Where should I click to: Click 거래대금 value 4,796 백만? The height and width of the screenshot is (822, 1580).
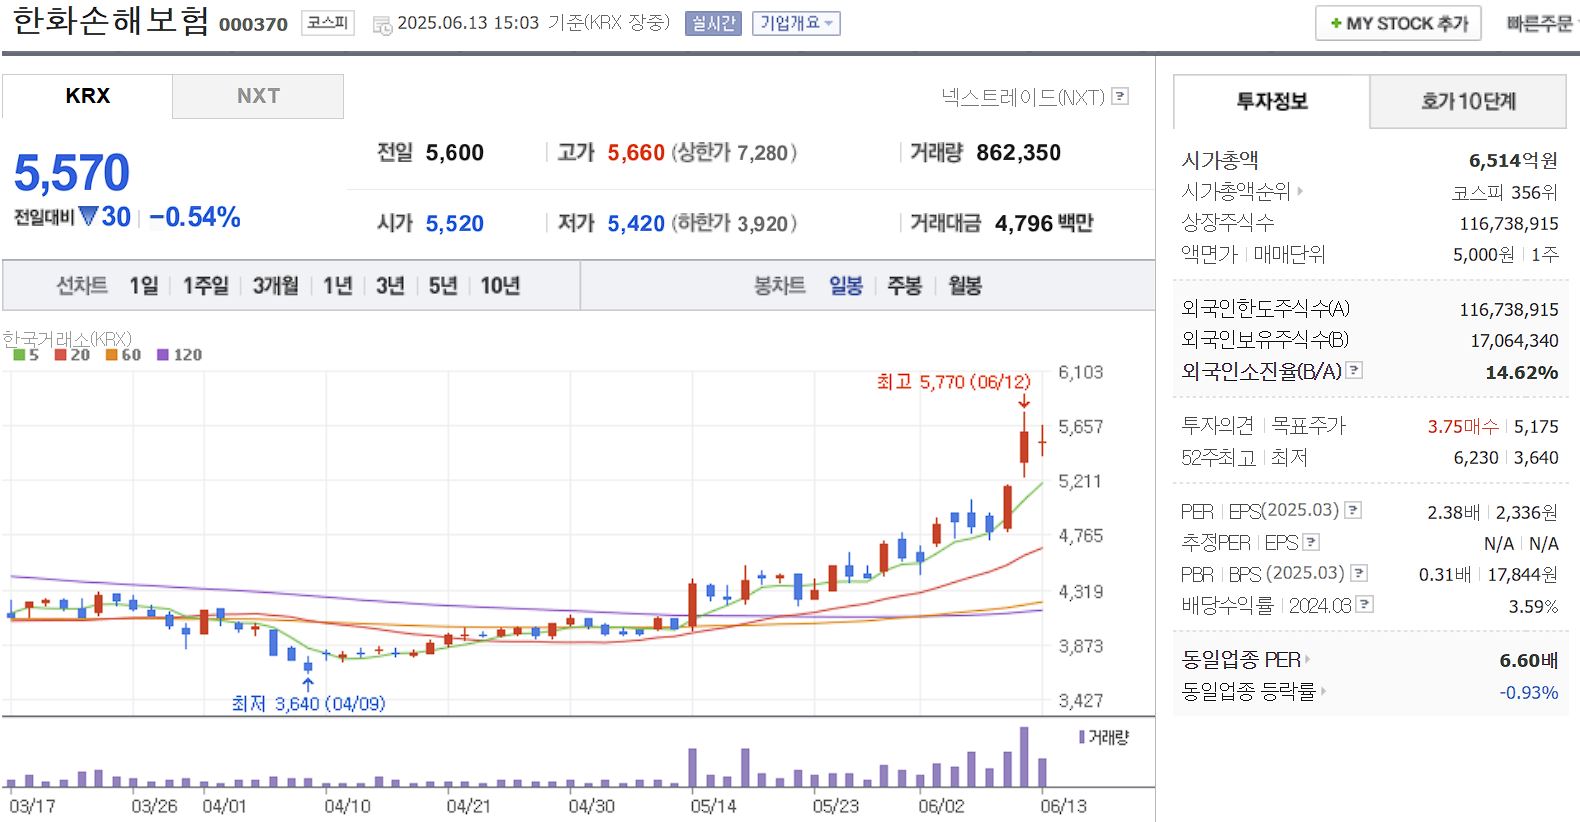(x=1044, y=224)
